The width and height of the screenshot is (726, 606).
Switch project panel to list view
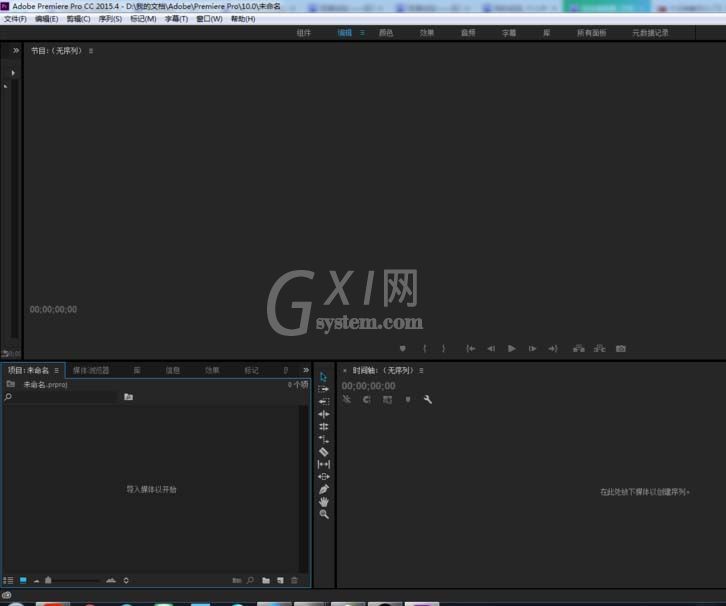8,580
